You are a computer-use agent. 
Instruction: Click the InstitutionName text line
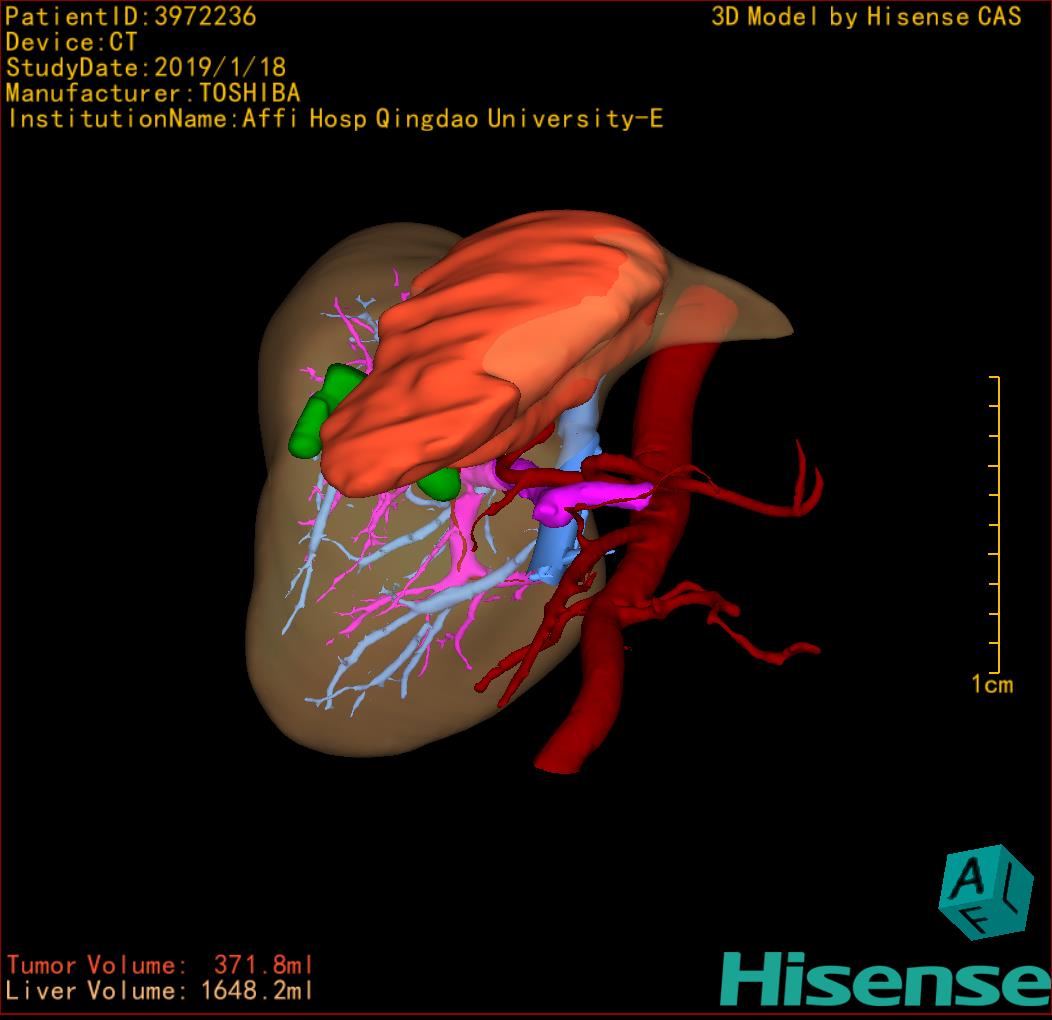pos(335,119)
